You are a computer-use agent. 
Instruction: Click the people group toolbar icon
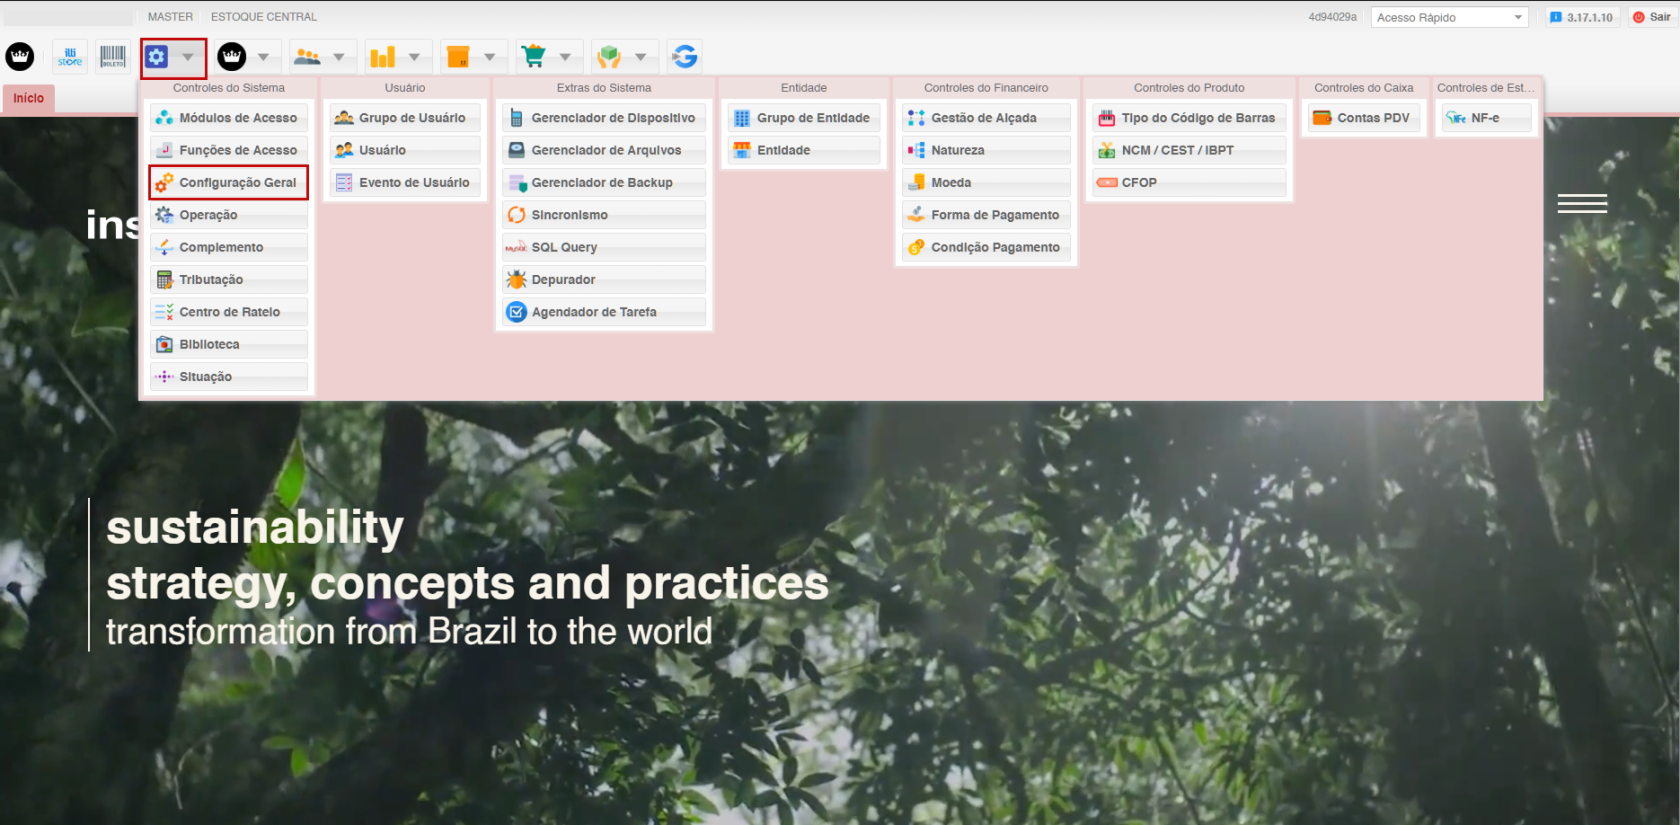pos(308,57)
